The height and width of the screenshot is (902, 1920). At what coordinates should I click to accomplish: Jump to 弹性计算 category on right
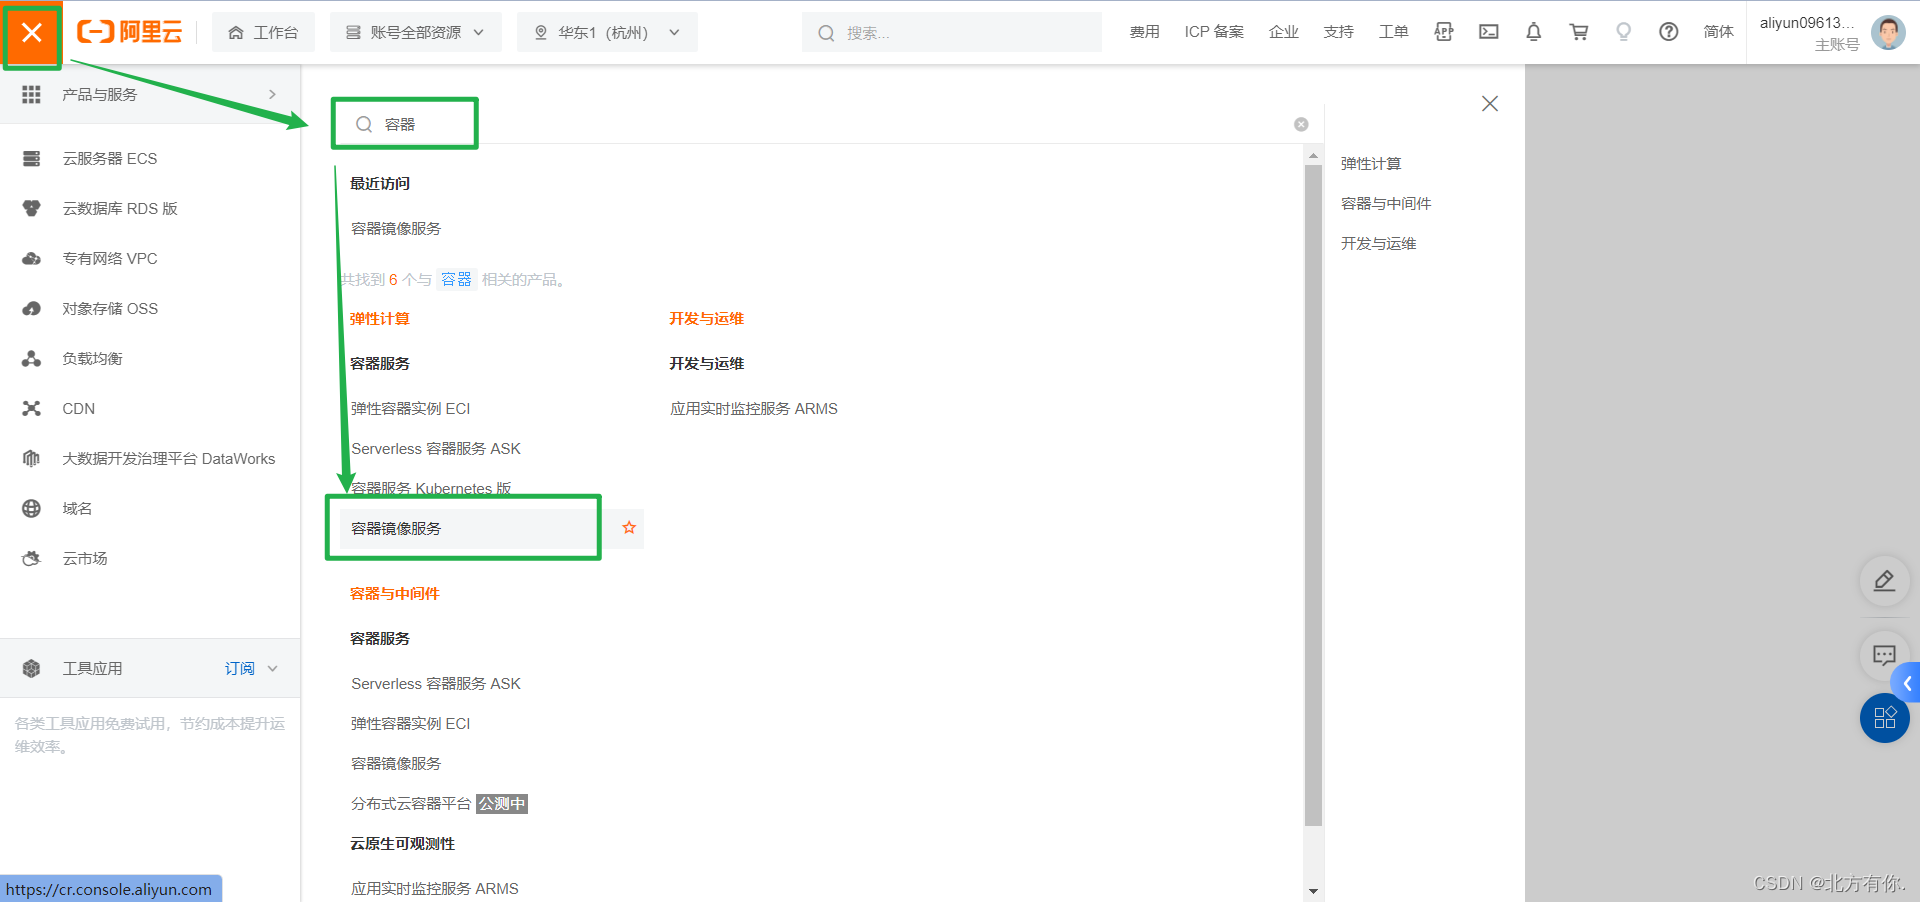[1371, 164]
